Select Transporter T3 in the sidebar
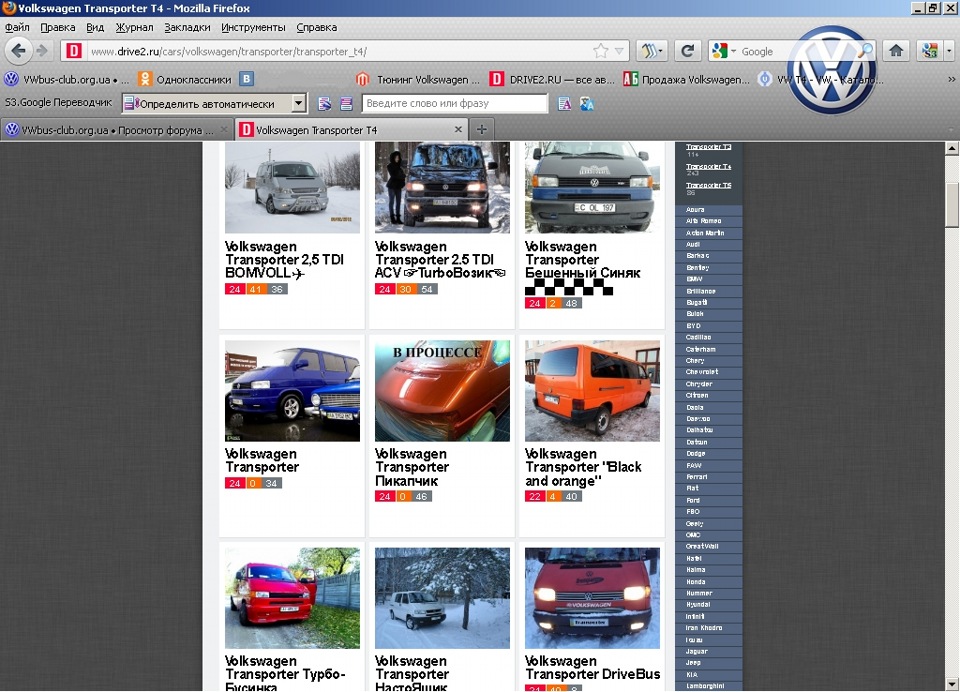This screenshot has width=960, height=692. 708,147
